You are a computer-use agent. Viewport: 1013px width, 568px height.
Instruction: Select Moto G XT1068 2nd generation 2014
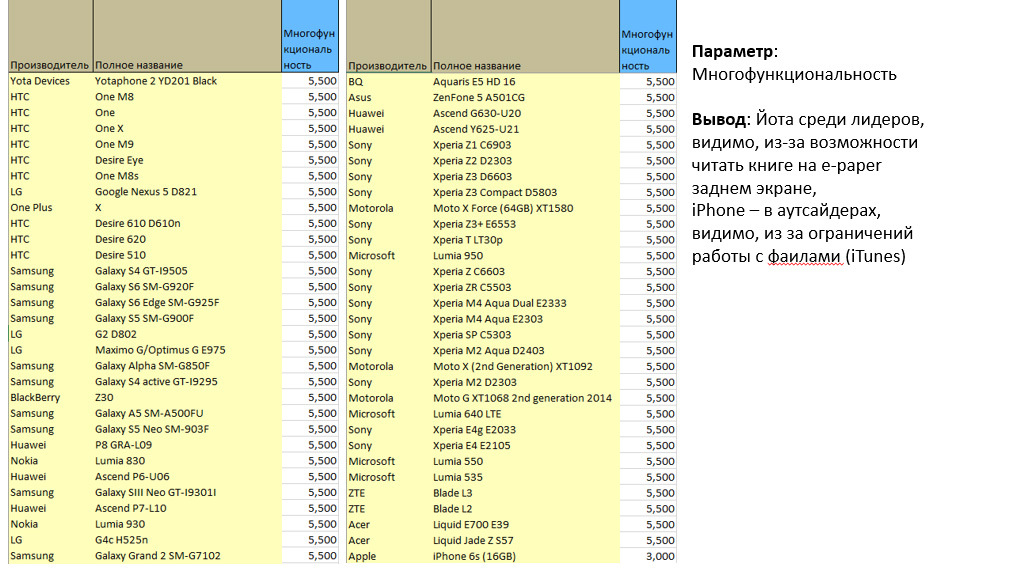pyautogui.click(x=525, y=398)
